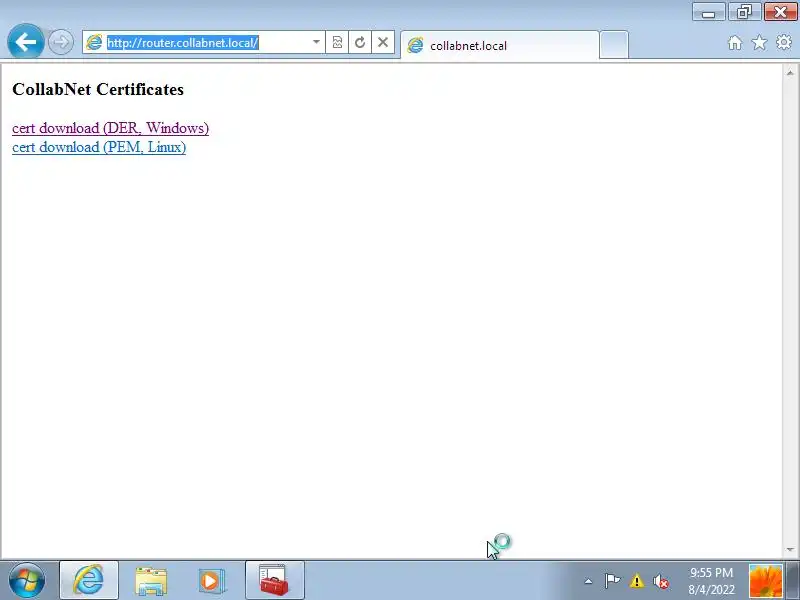Go to the browser Home page icon
The height and width of the screenshot is (600, 800).
pyautogui.click(x=735, y=43)
